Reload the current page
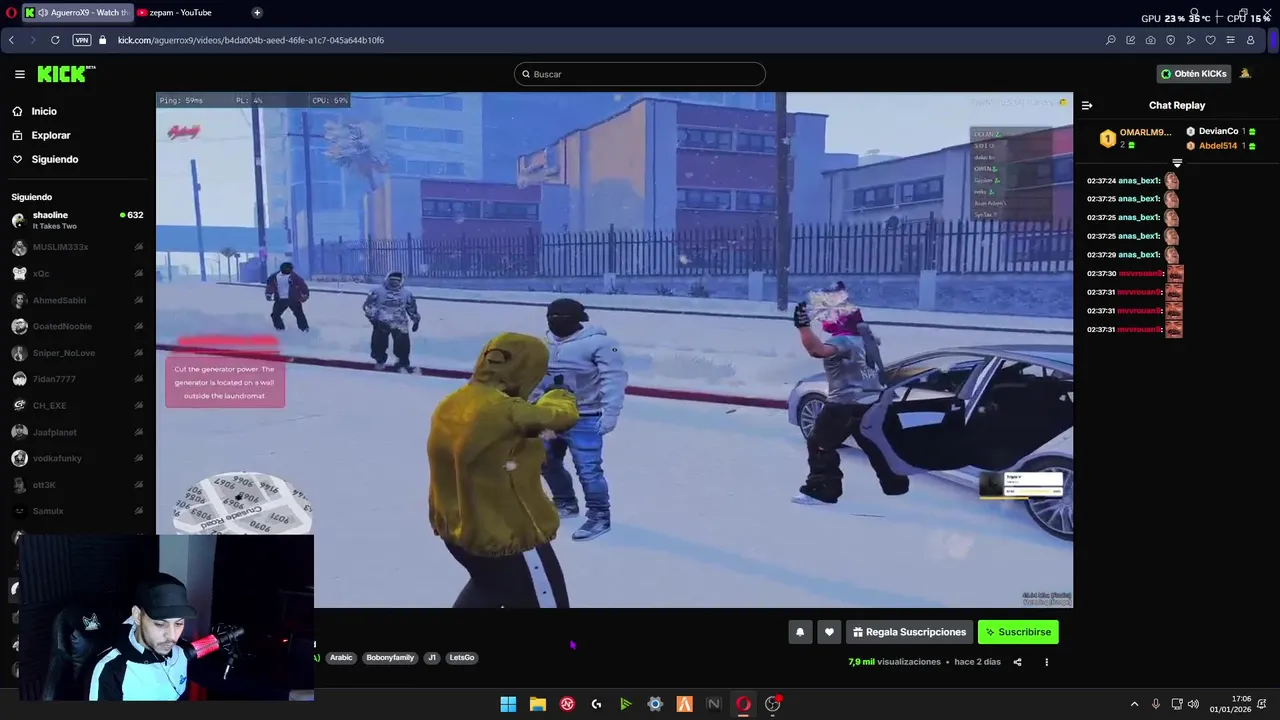This screenshot has width=1280, height=720. pyautogui.click(x=55, y=40)
